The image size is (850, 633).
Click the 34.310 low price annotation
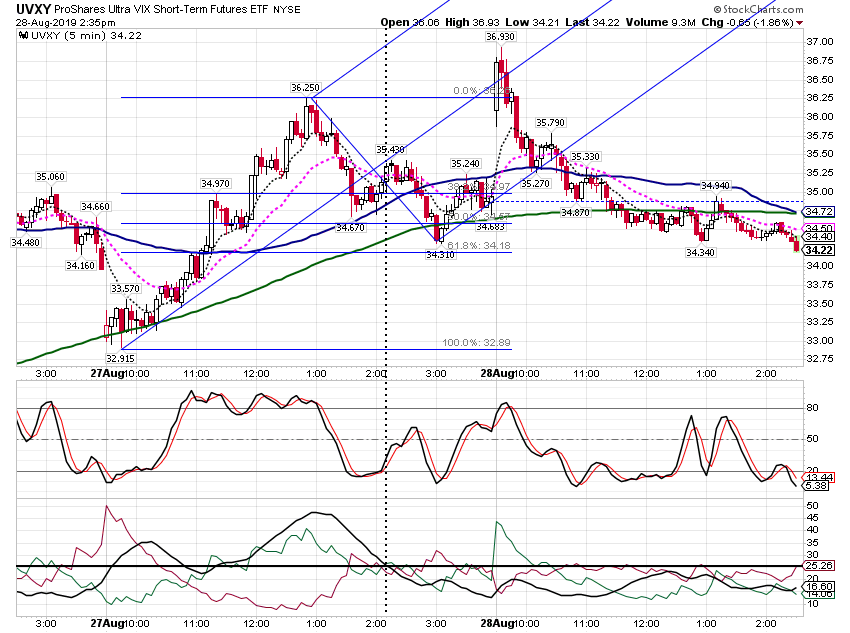(x=440, y=255)
